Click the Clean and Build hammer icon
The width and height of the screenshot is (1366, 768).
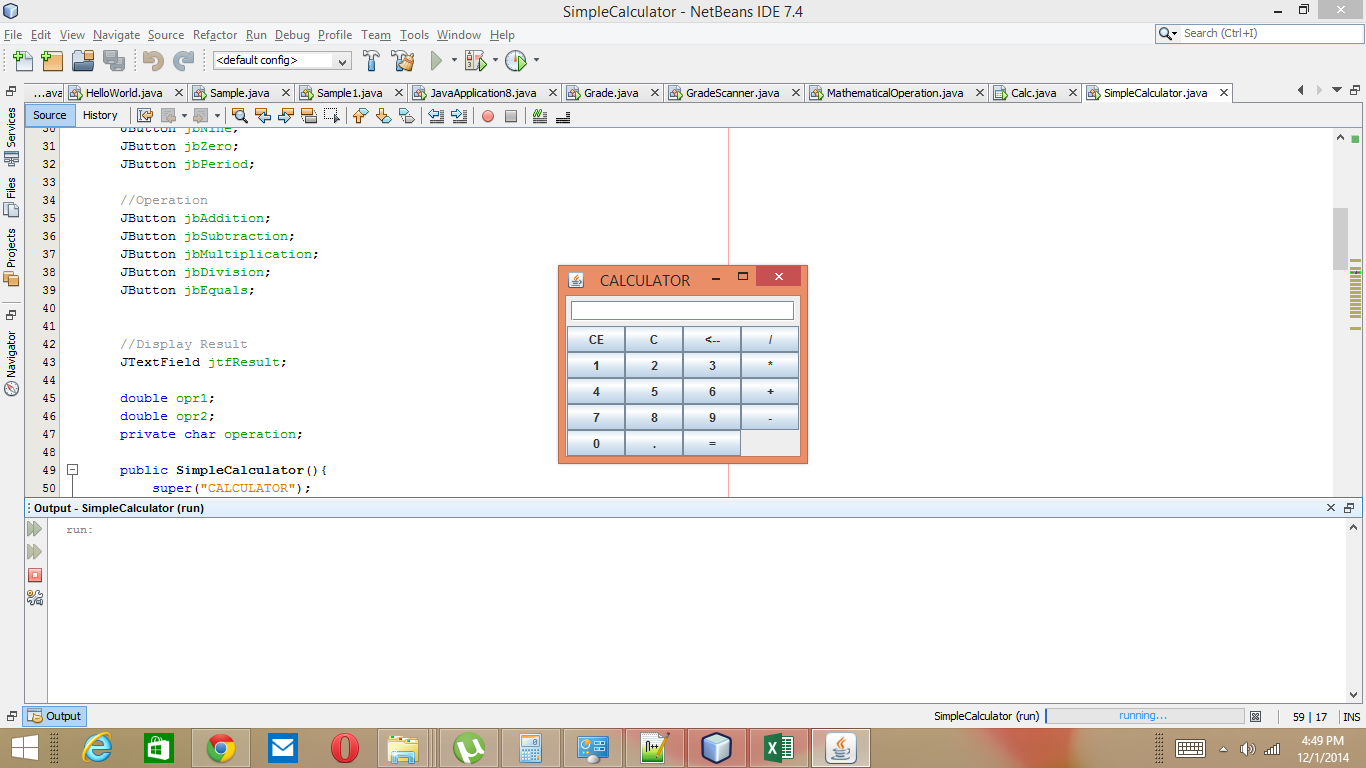(x=402, y=60)
